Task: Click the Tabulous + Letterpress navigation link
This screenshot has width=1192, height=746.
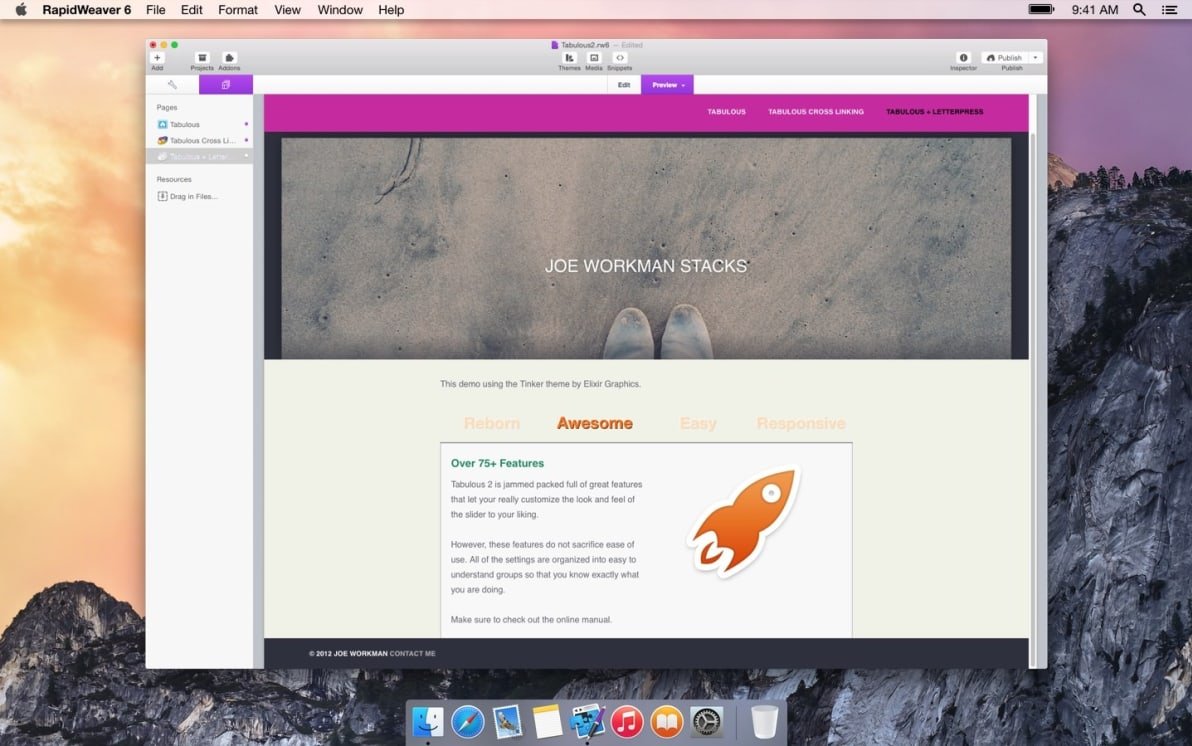Action: pos(934,112)
